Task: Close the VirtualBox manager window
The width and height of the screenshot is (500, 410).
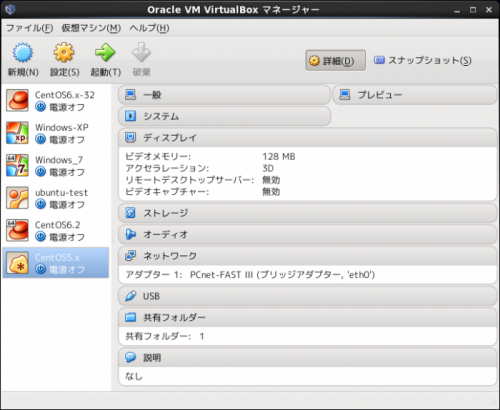Action: (489, 10)
